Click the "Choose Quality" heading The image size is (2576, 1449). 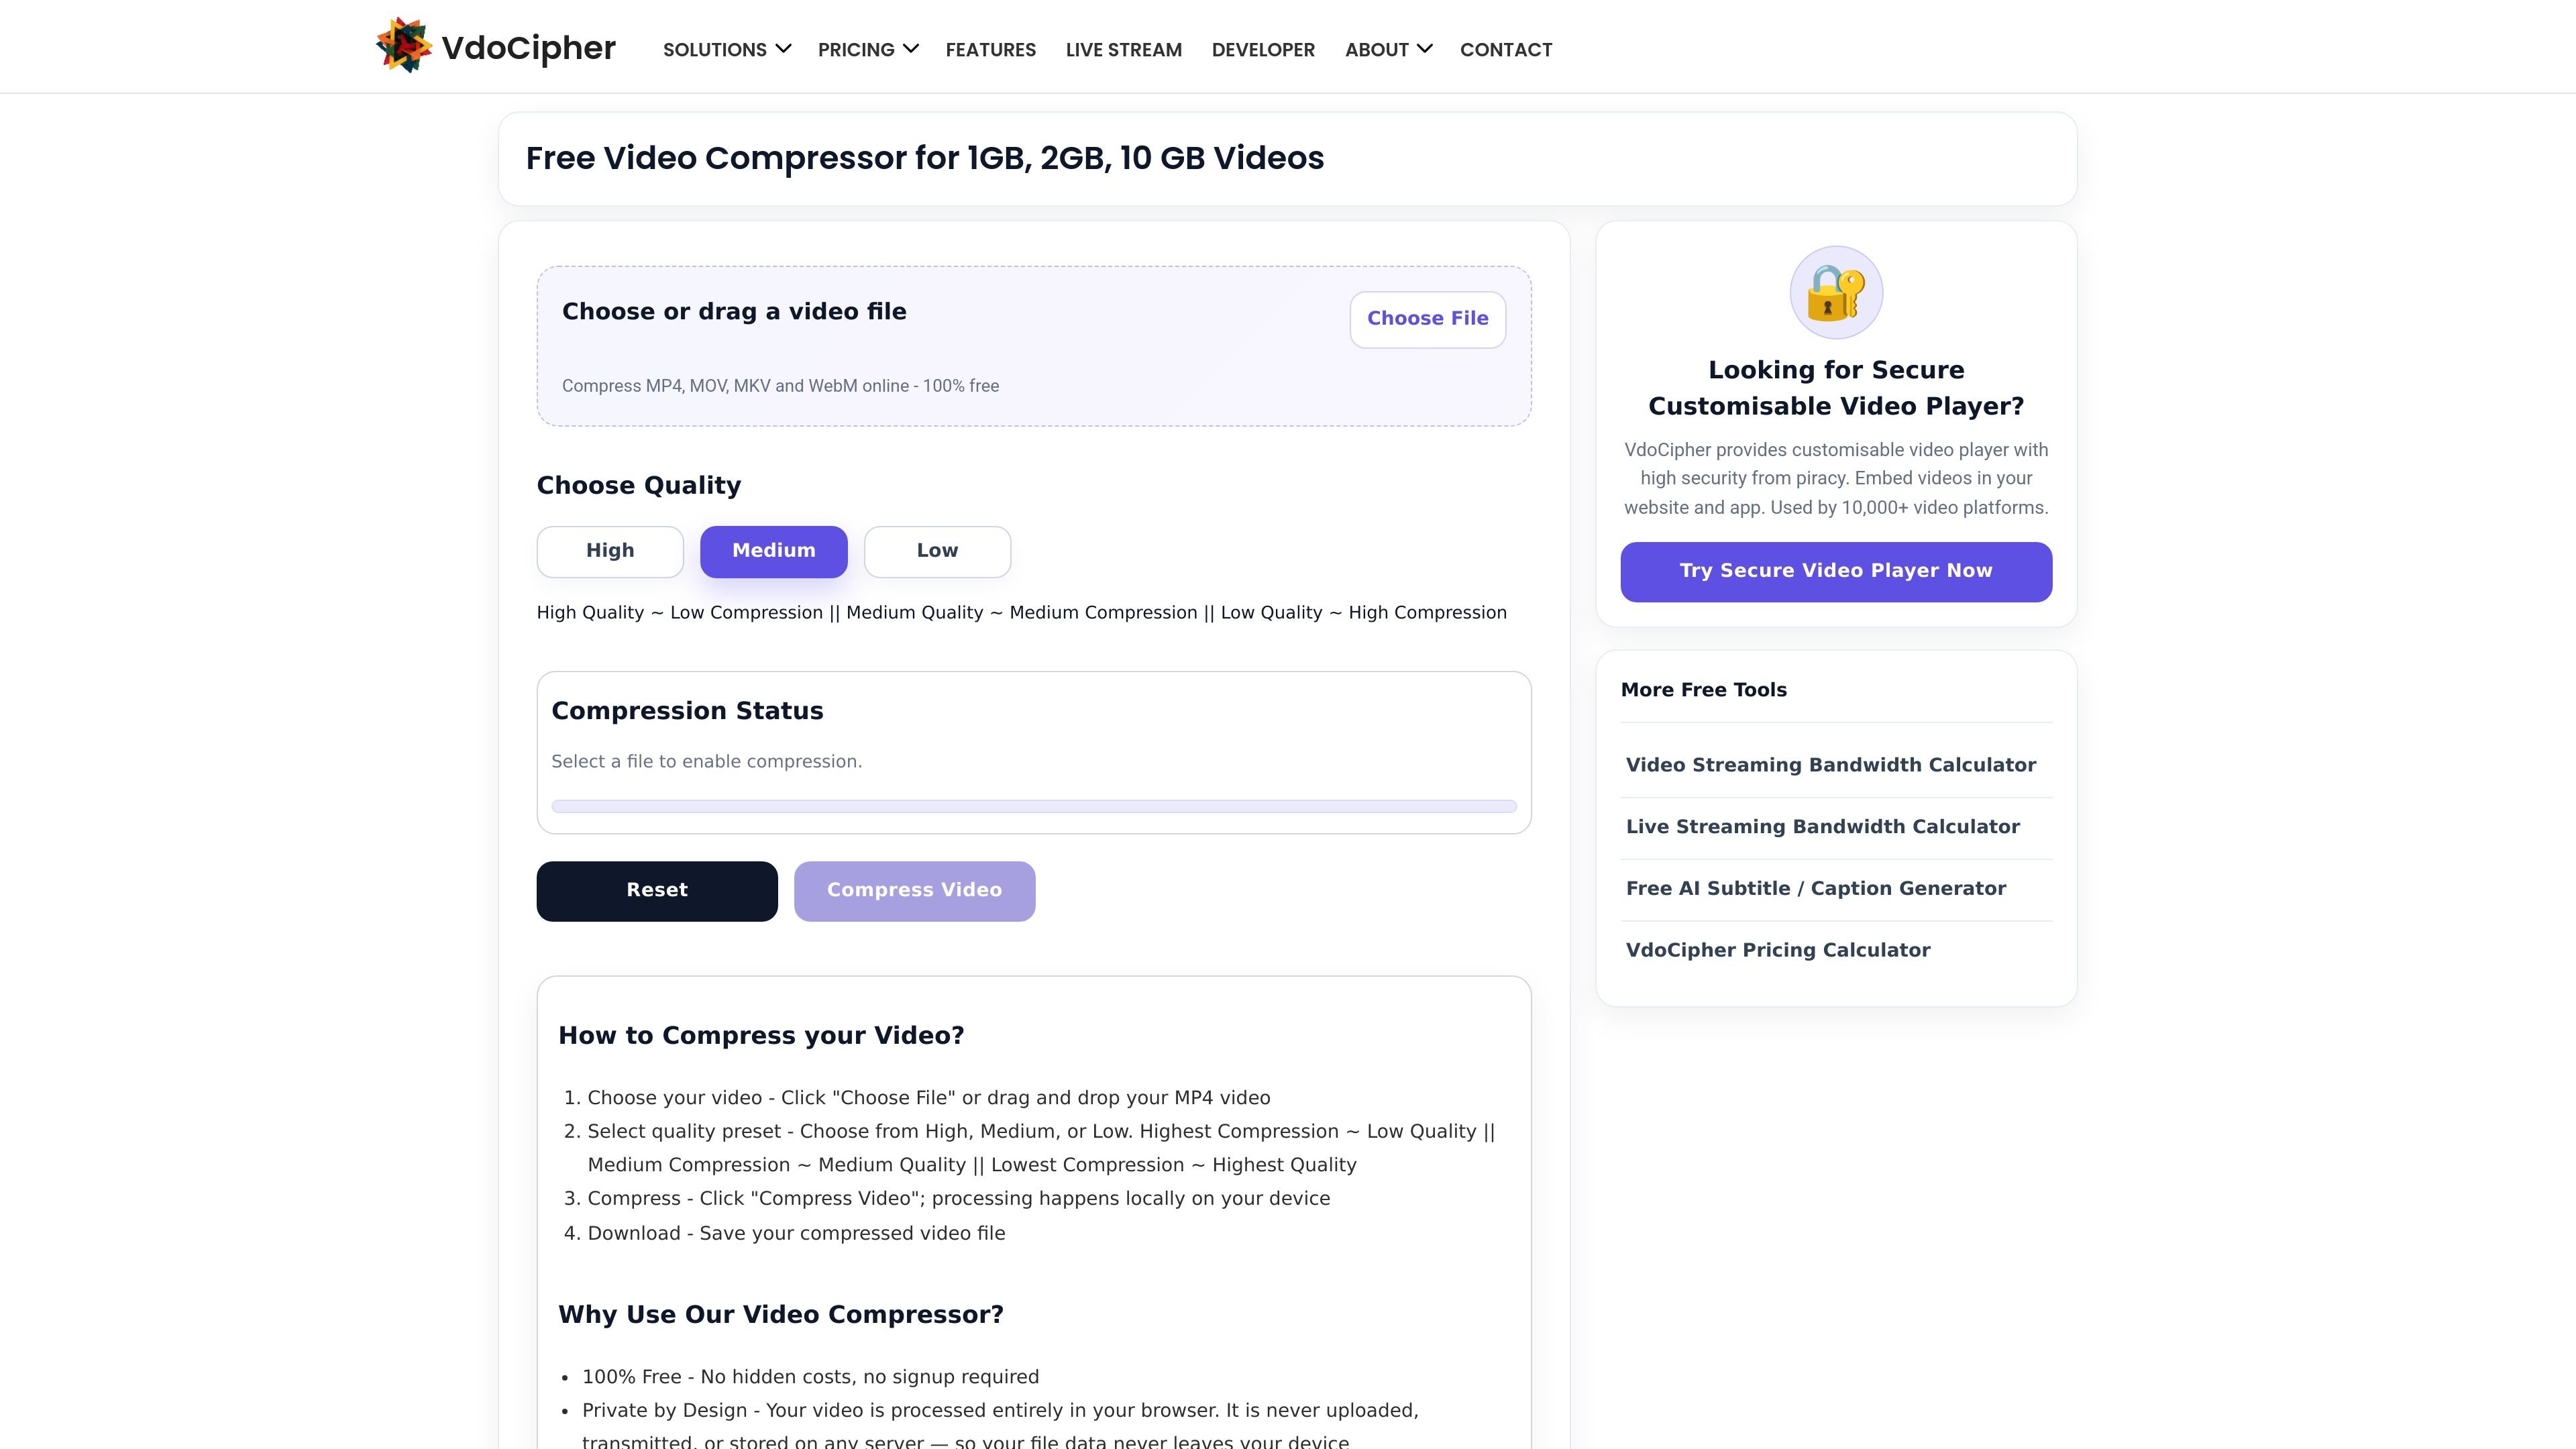click(x=638, y=486)
